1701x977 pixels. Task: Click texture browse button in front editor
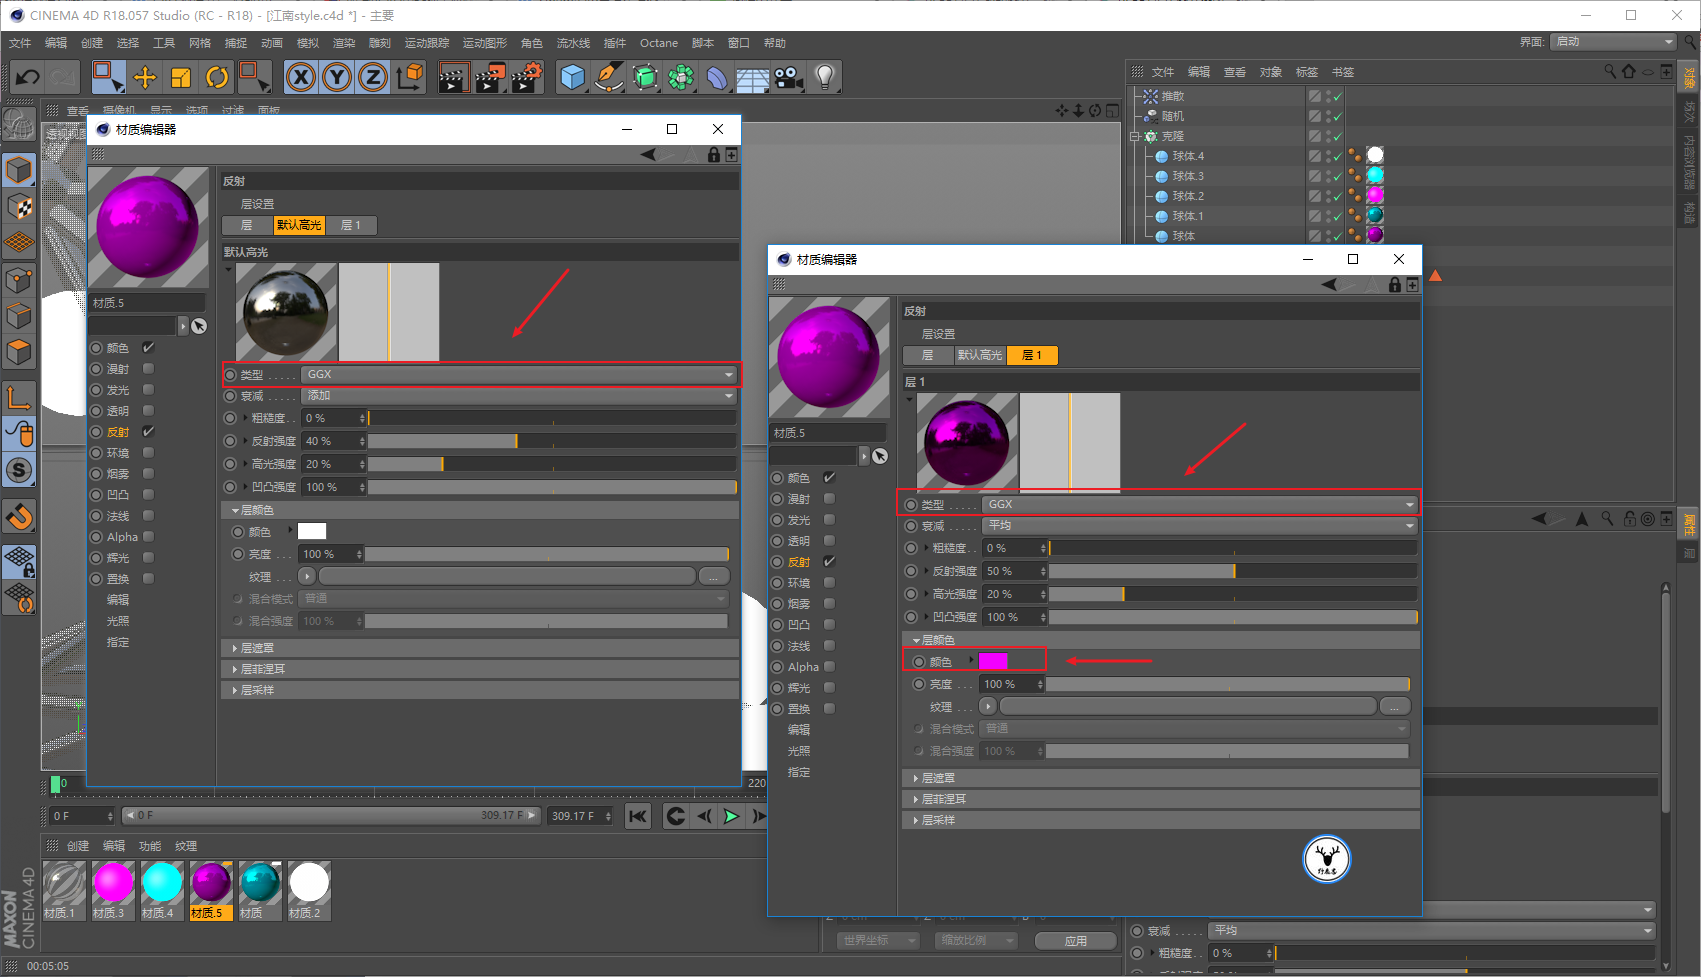pyautogui.click(x=1395, y=706)
